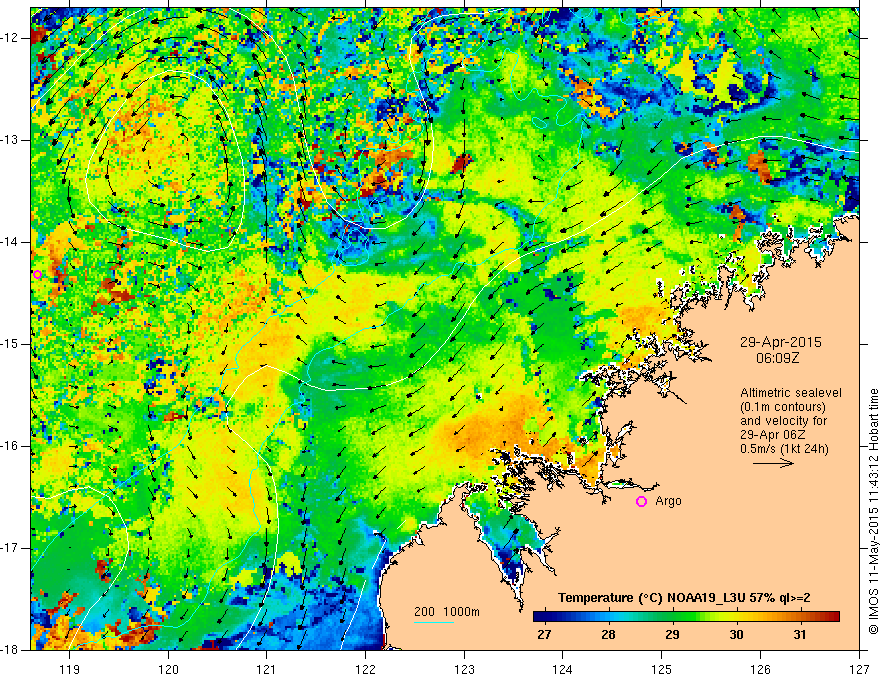Click the cyan 200 1000m bathymetry line sample
This screenshot has height=680, width=880.
pyautogui.click(x=434, y=622)
